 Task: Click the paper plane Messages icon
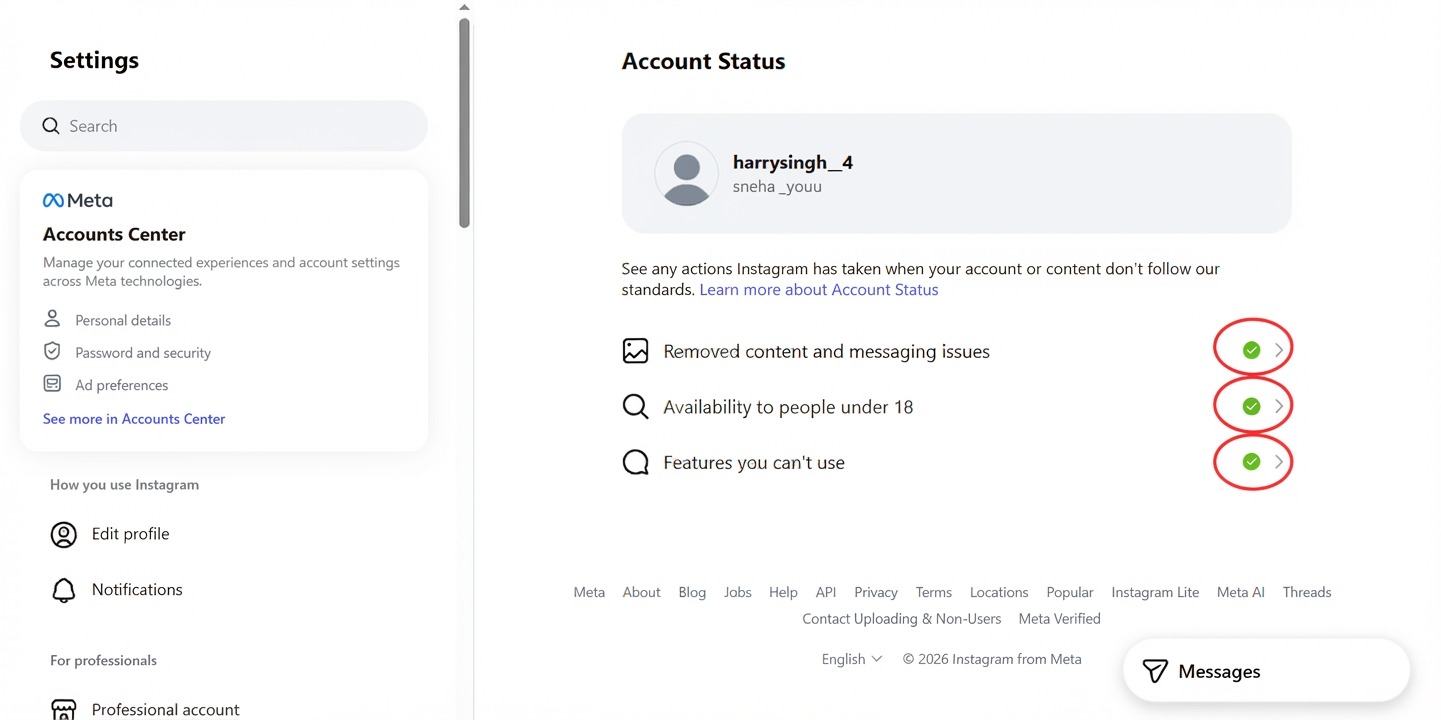pos(1155,671)
